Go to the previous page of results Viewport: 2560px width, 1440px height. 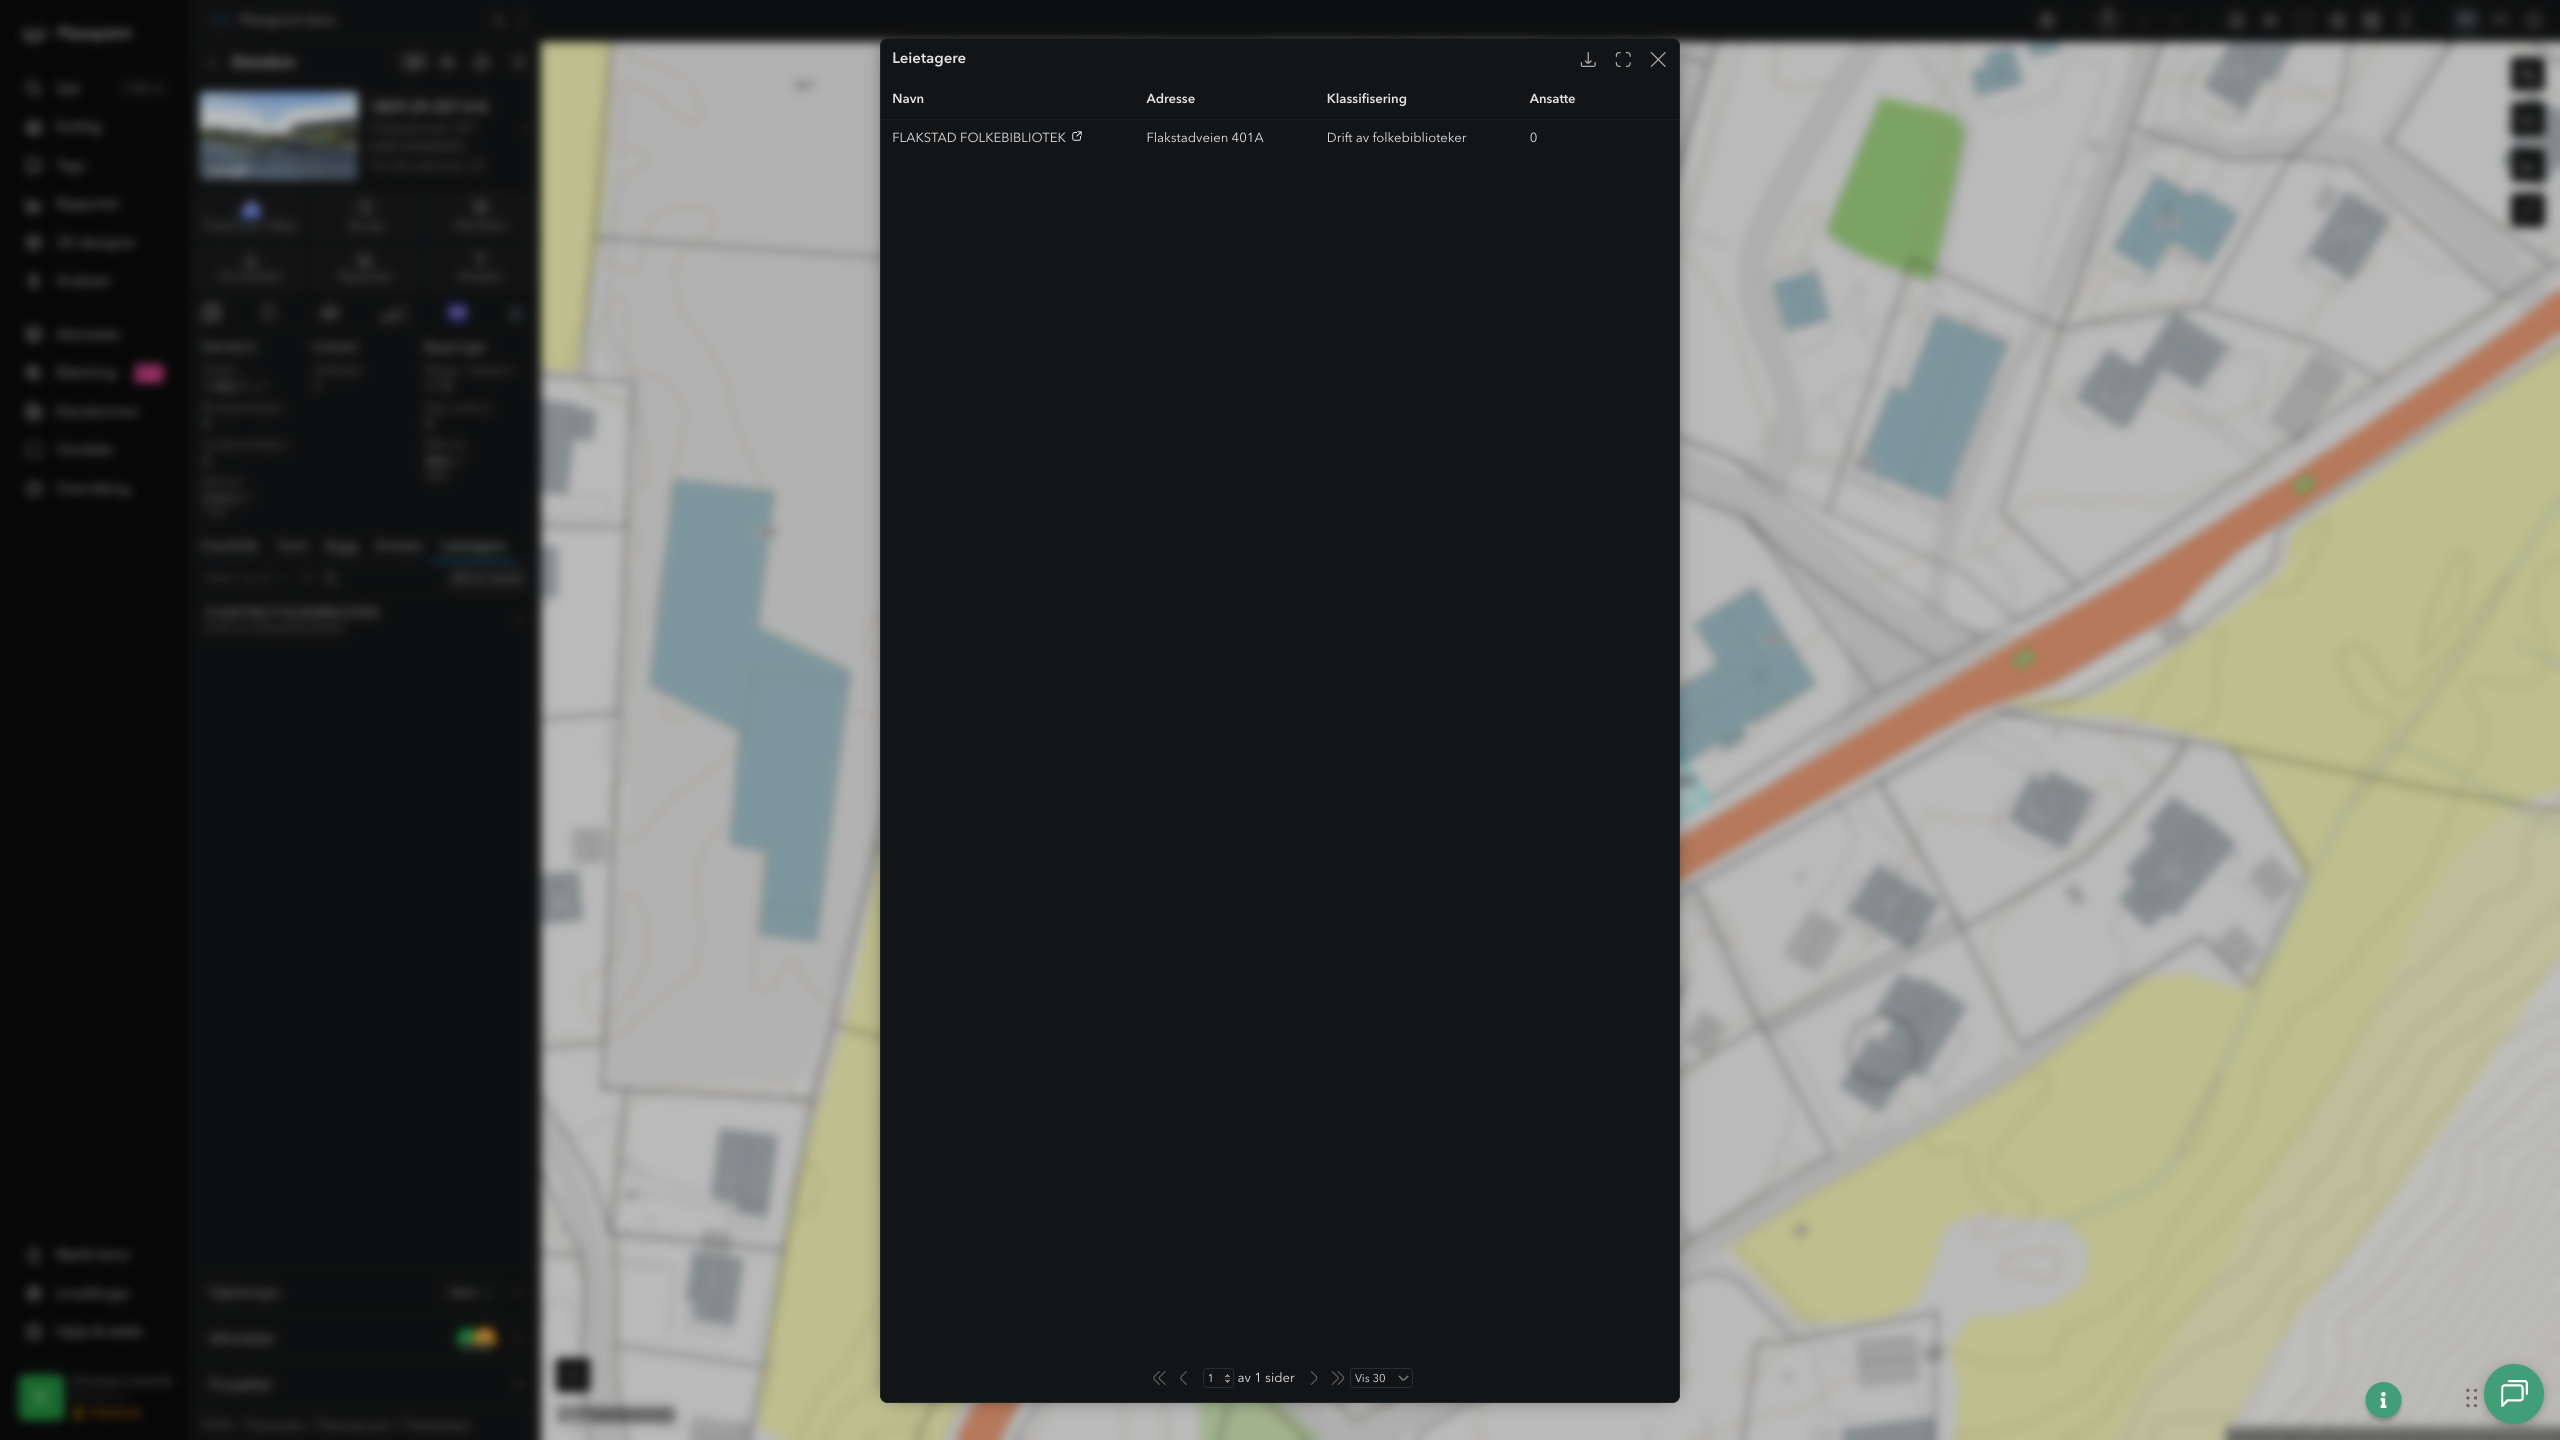[1184, 1378]
